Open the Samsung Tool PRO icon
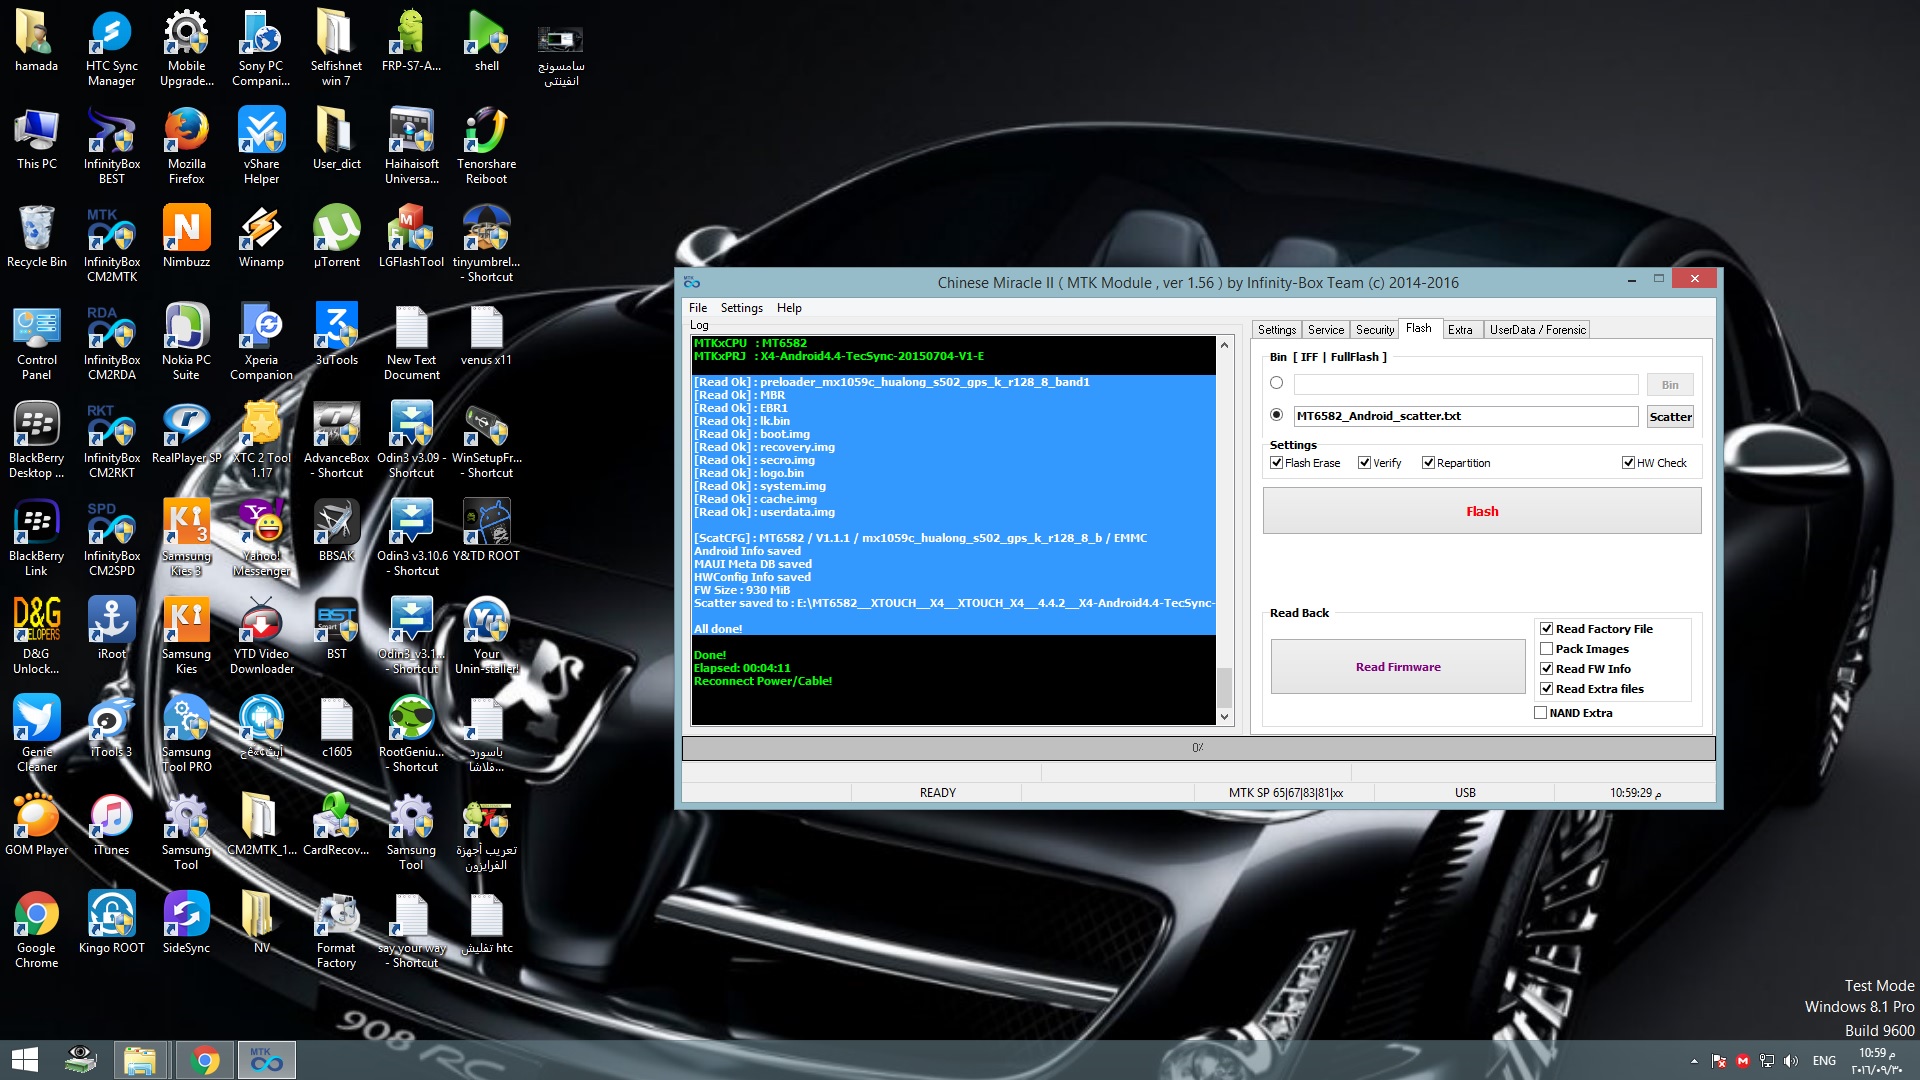This screenshot has width=1920, height=1080. pos(186,734)
